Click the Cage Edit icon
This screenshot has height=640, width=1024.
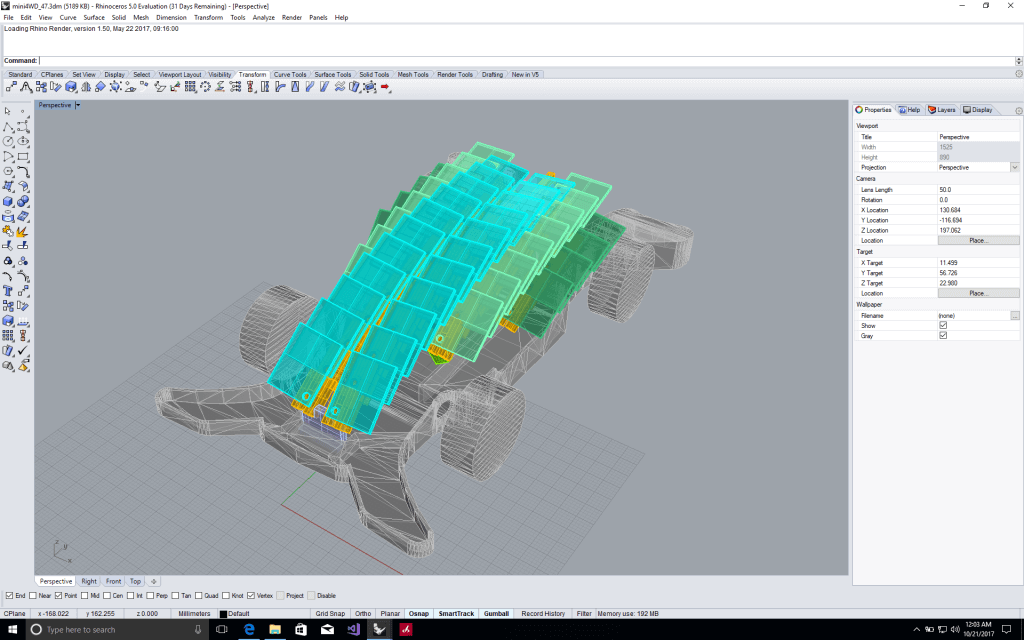point(370,87)
